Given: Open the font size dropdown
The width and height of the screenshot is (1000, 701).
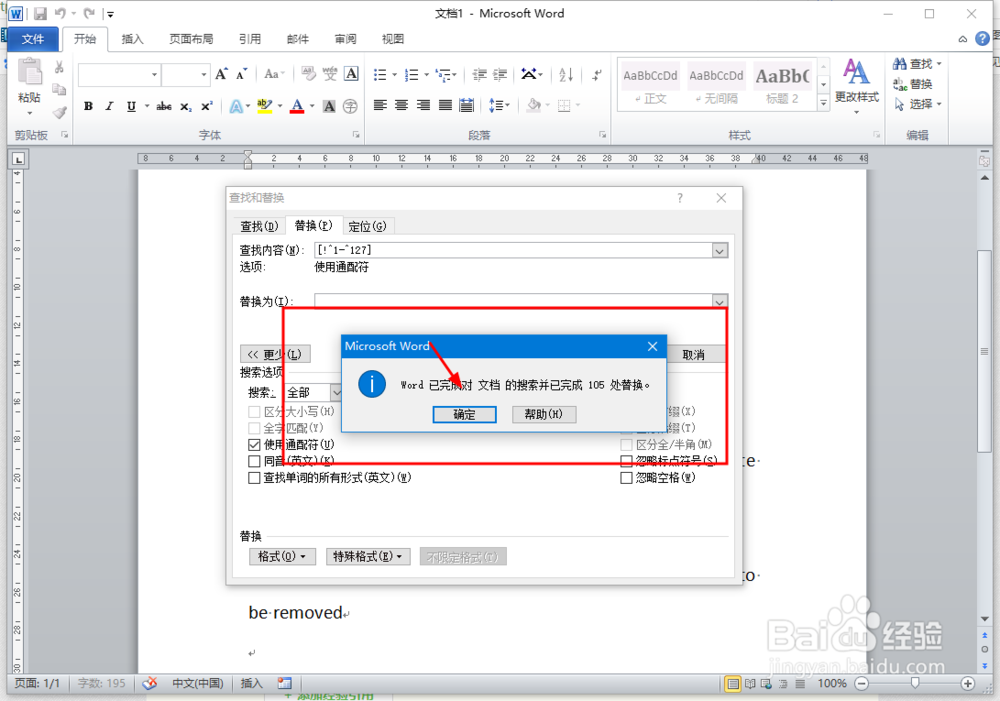Looking at the screenshot, I should pos(203,75).
